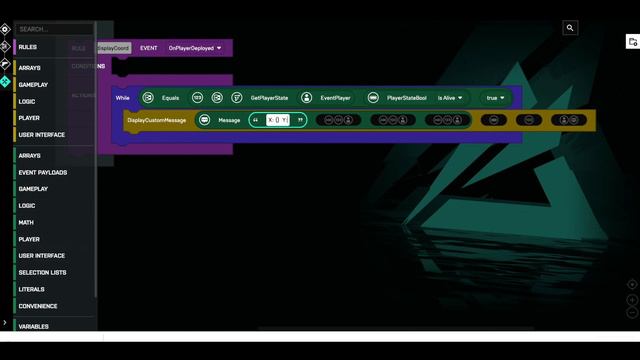Image resolution: width=640 pixels, height=360 pixels.
Task: Click the Equals block label
Action: tap(170, 98)
